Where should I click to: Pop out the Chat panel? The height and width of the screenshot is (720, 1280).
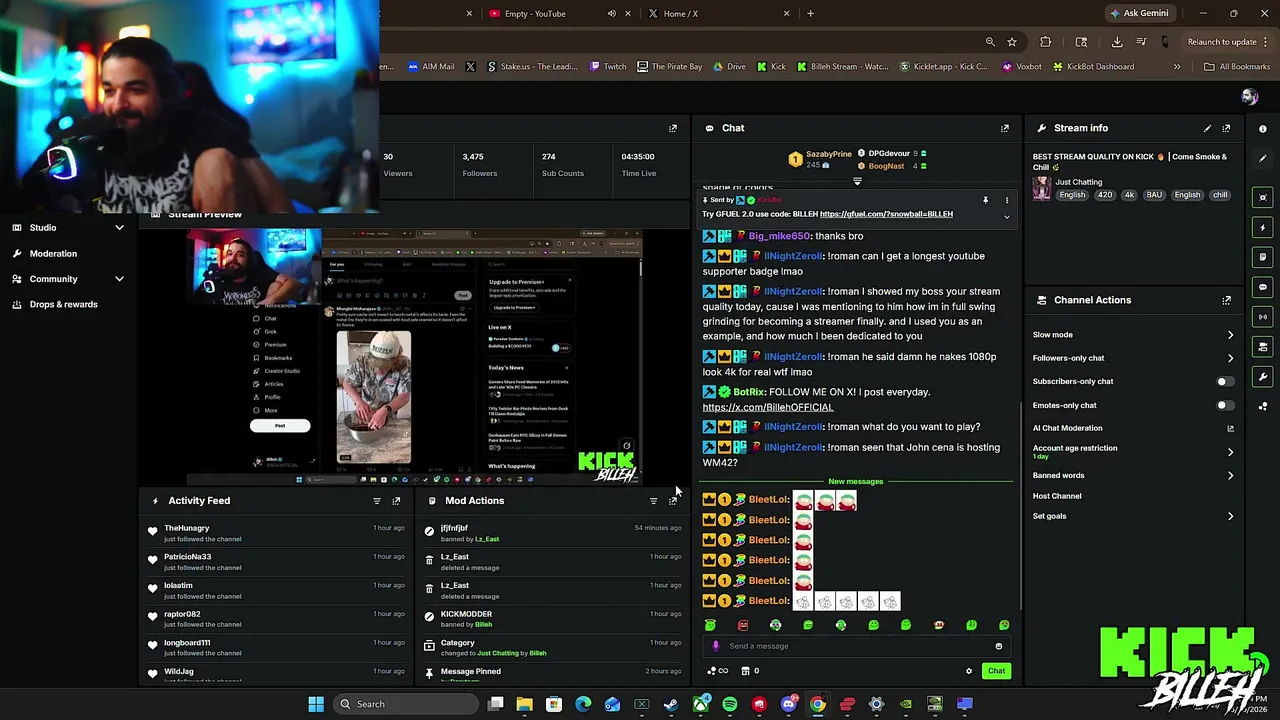[x=1005, y=128]
